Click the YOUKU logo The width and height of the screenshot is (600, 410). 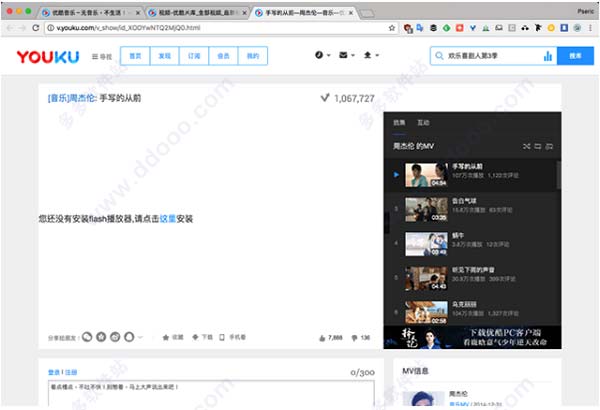click(48, 57)
